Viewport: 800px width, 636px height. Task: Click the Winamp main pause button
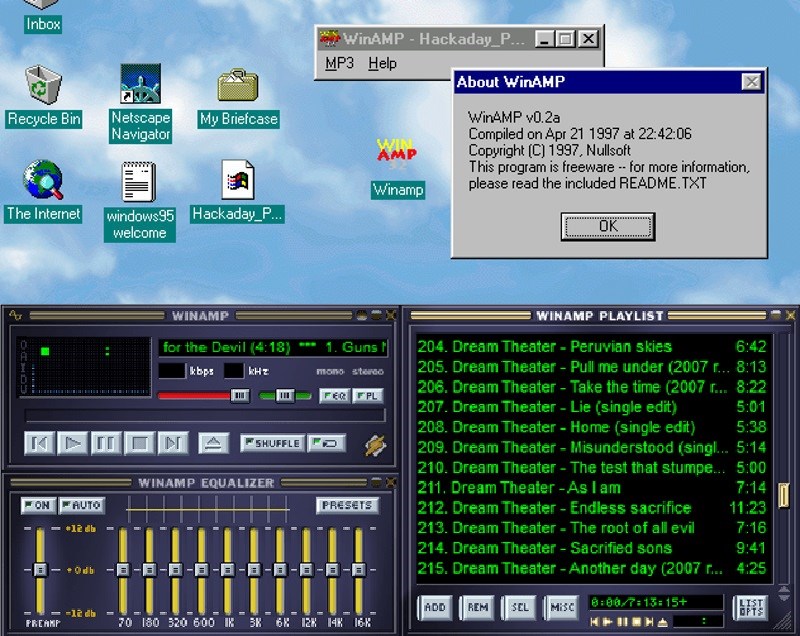[106, 443]
